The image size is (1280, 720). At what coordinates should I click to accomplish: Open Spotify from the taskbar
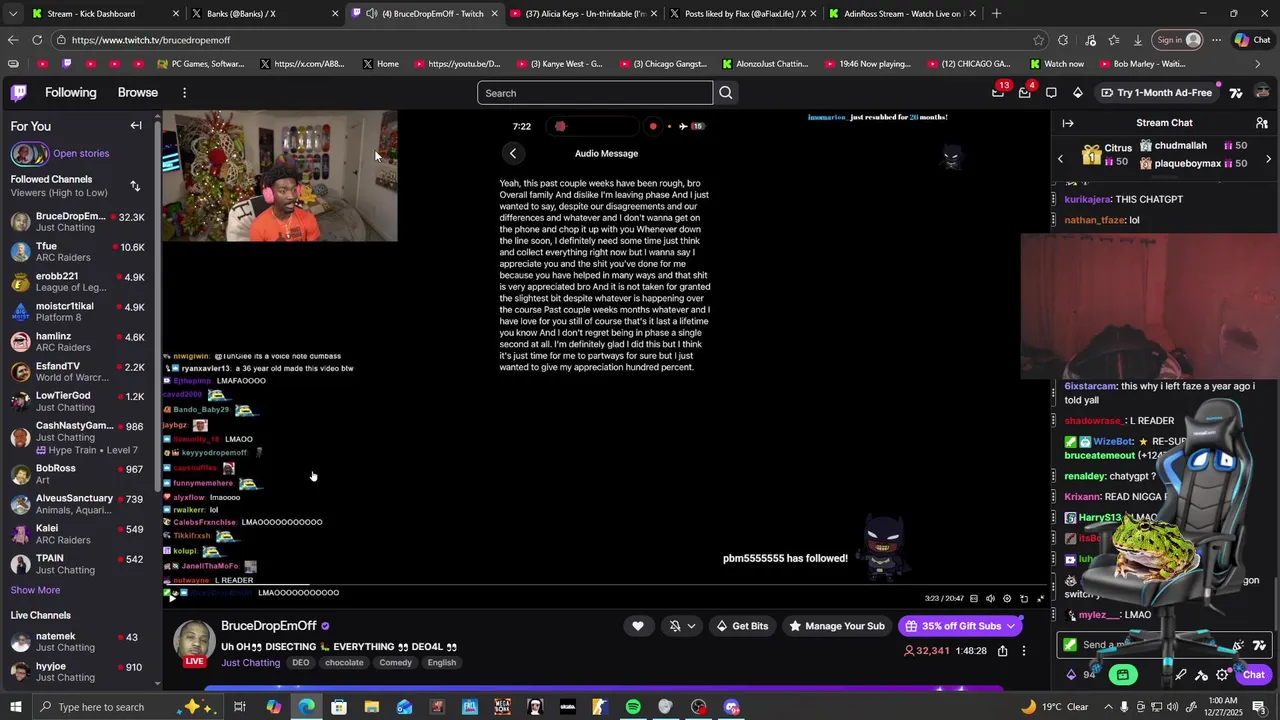[x=633, y=707]
